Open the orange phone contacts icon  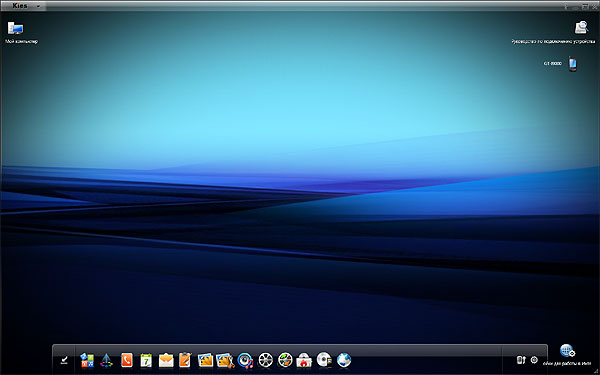[127, 360]
